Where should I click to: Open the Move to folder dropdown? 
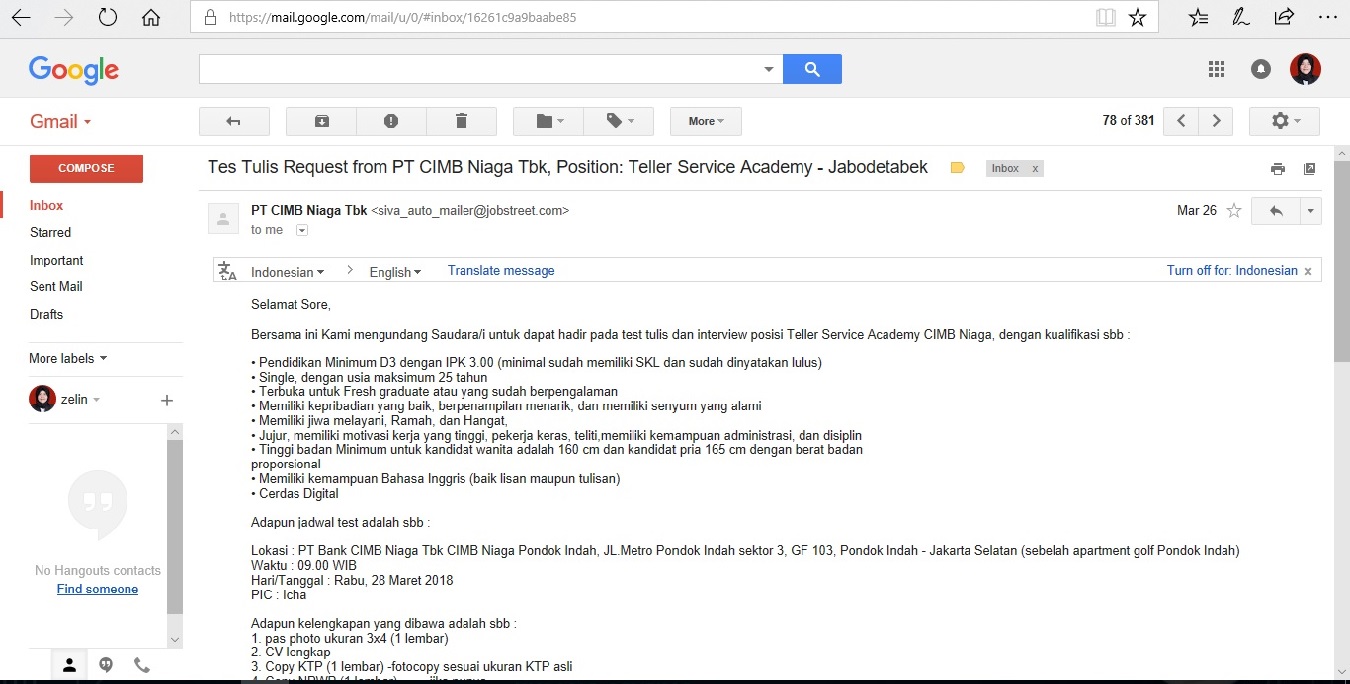(x=548, y=121)
